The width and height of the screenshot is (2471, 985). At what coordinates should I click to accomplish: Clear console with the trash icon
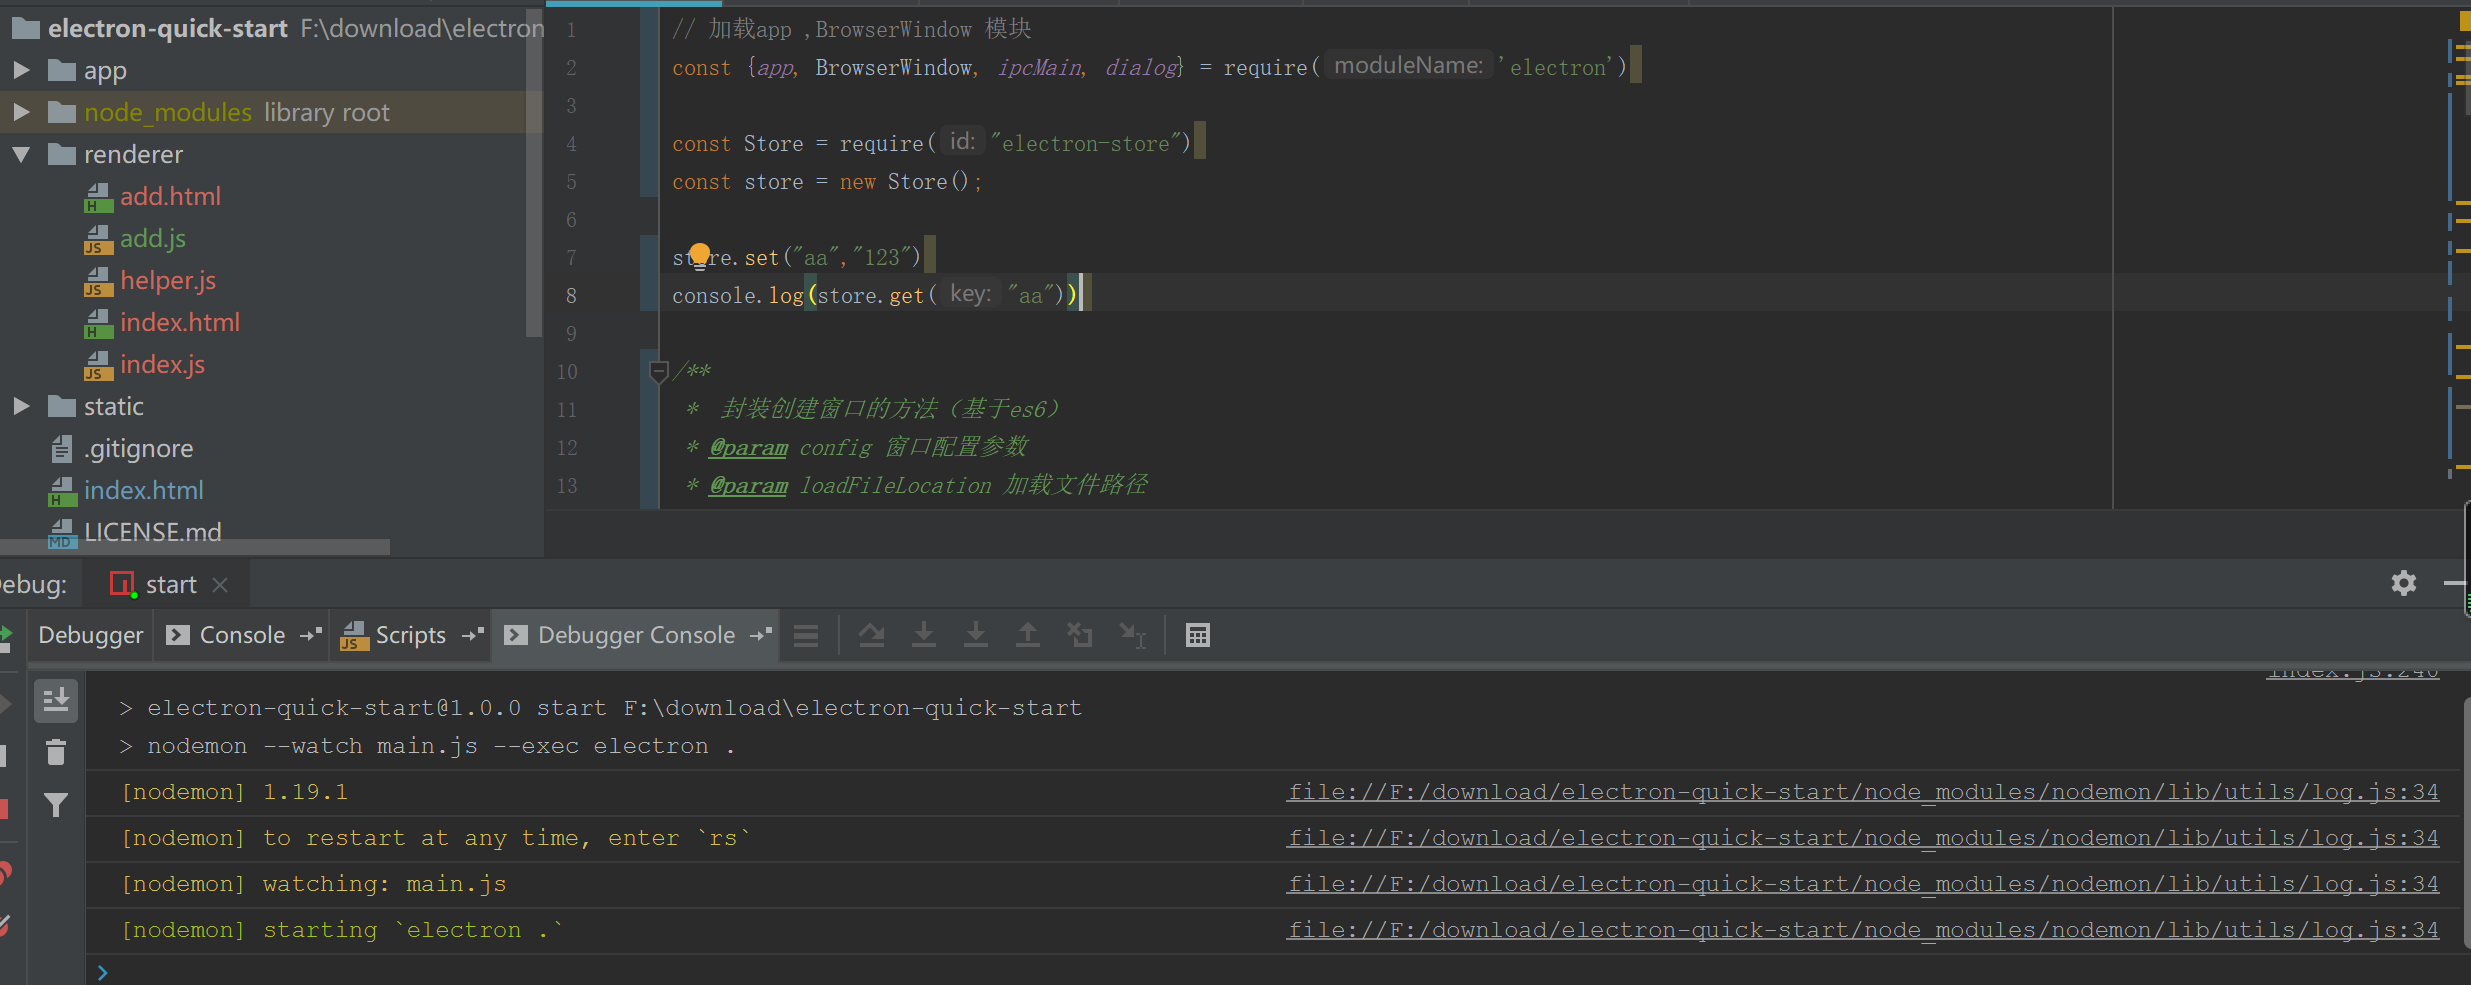click(x=56, y=752)
